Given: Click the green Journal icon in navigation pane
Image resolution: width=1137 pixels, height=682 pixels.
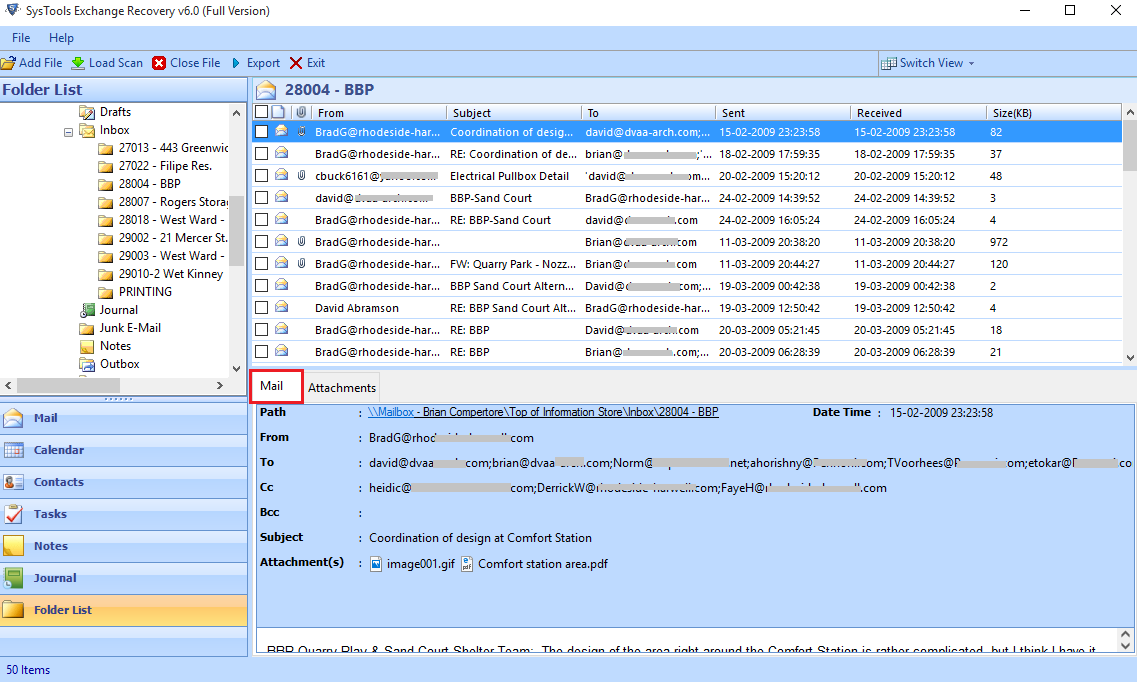Looking at the screenshot, I should click(13, 578).
